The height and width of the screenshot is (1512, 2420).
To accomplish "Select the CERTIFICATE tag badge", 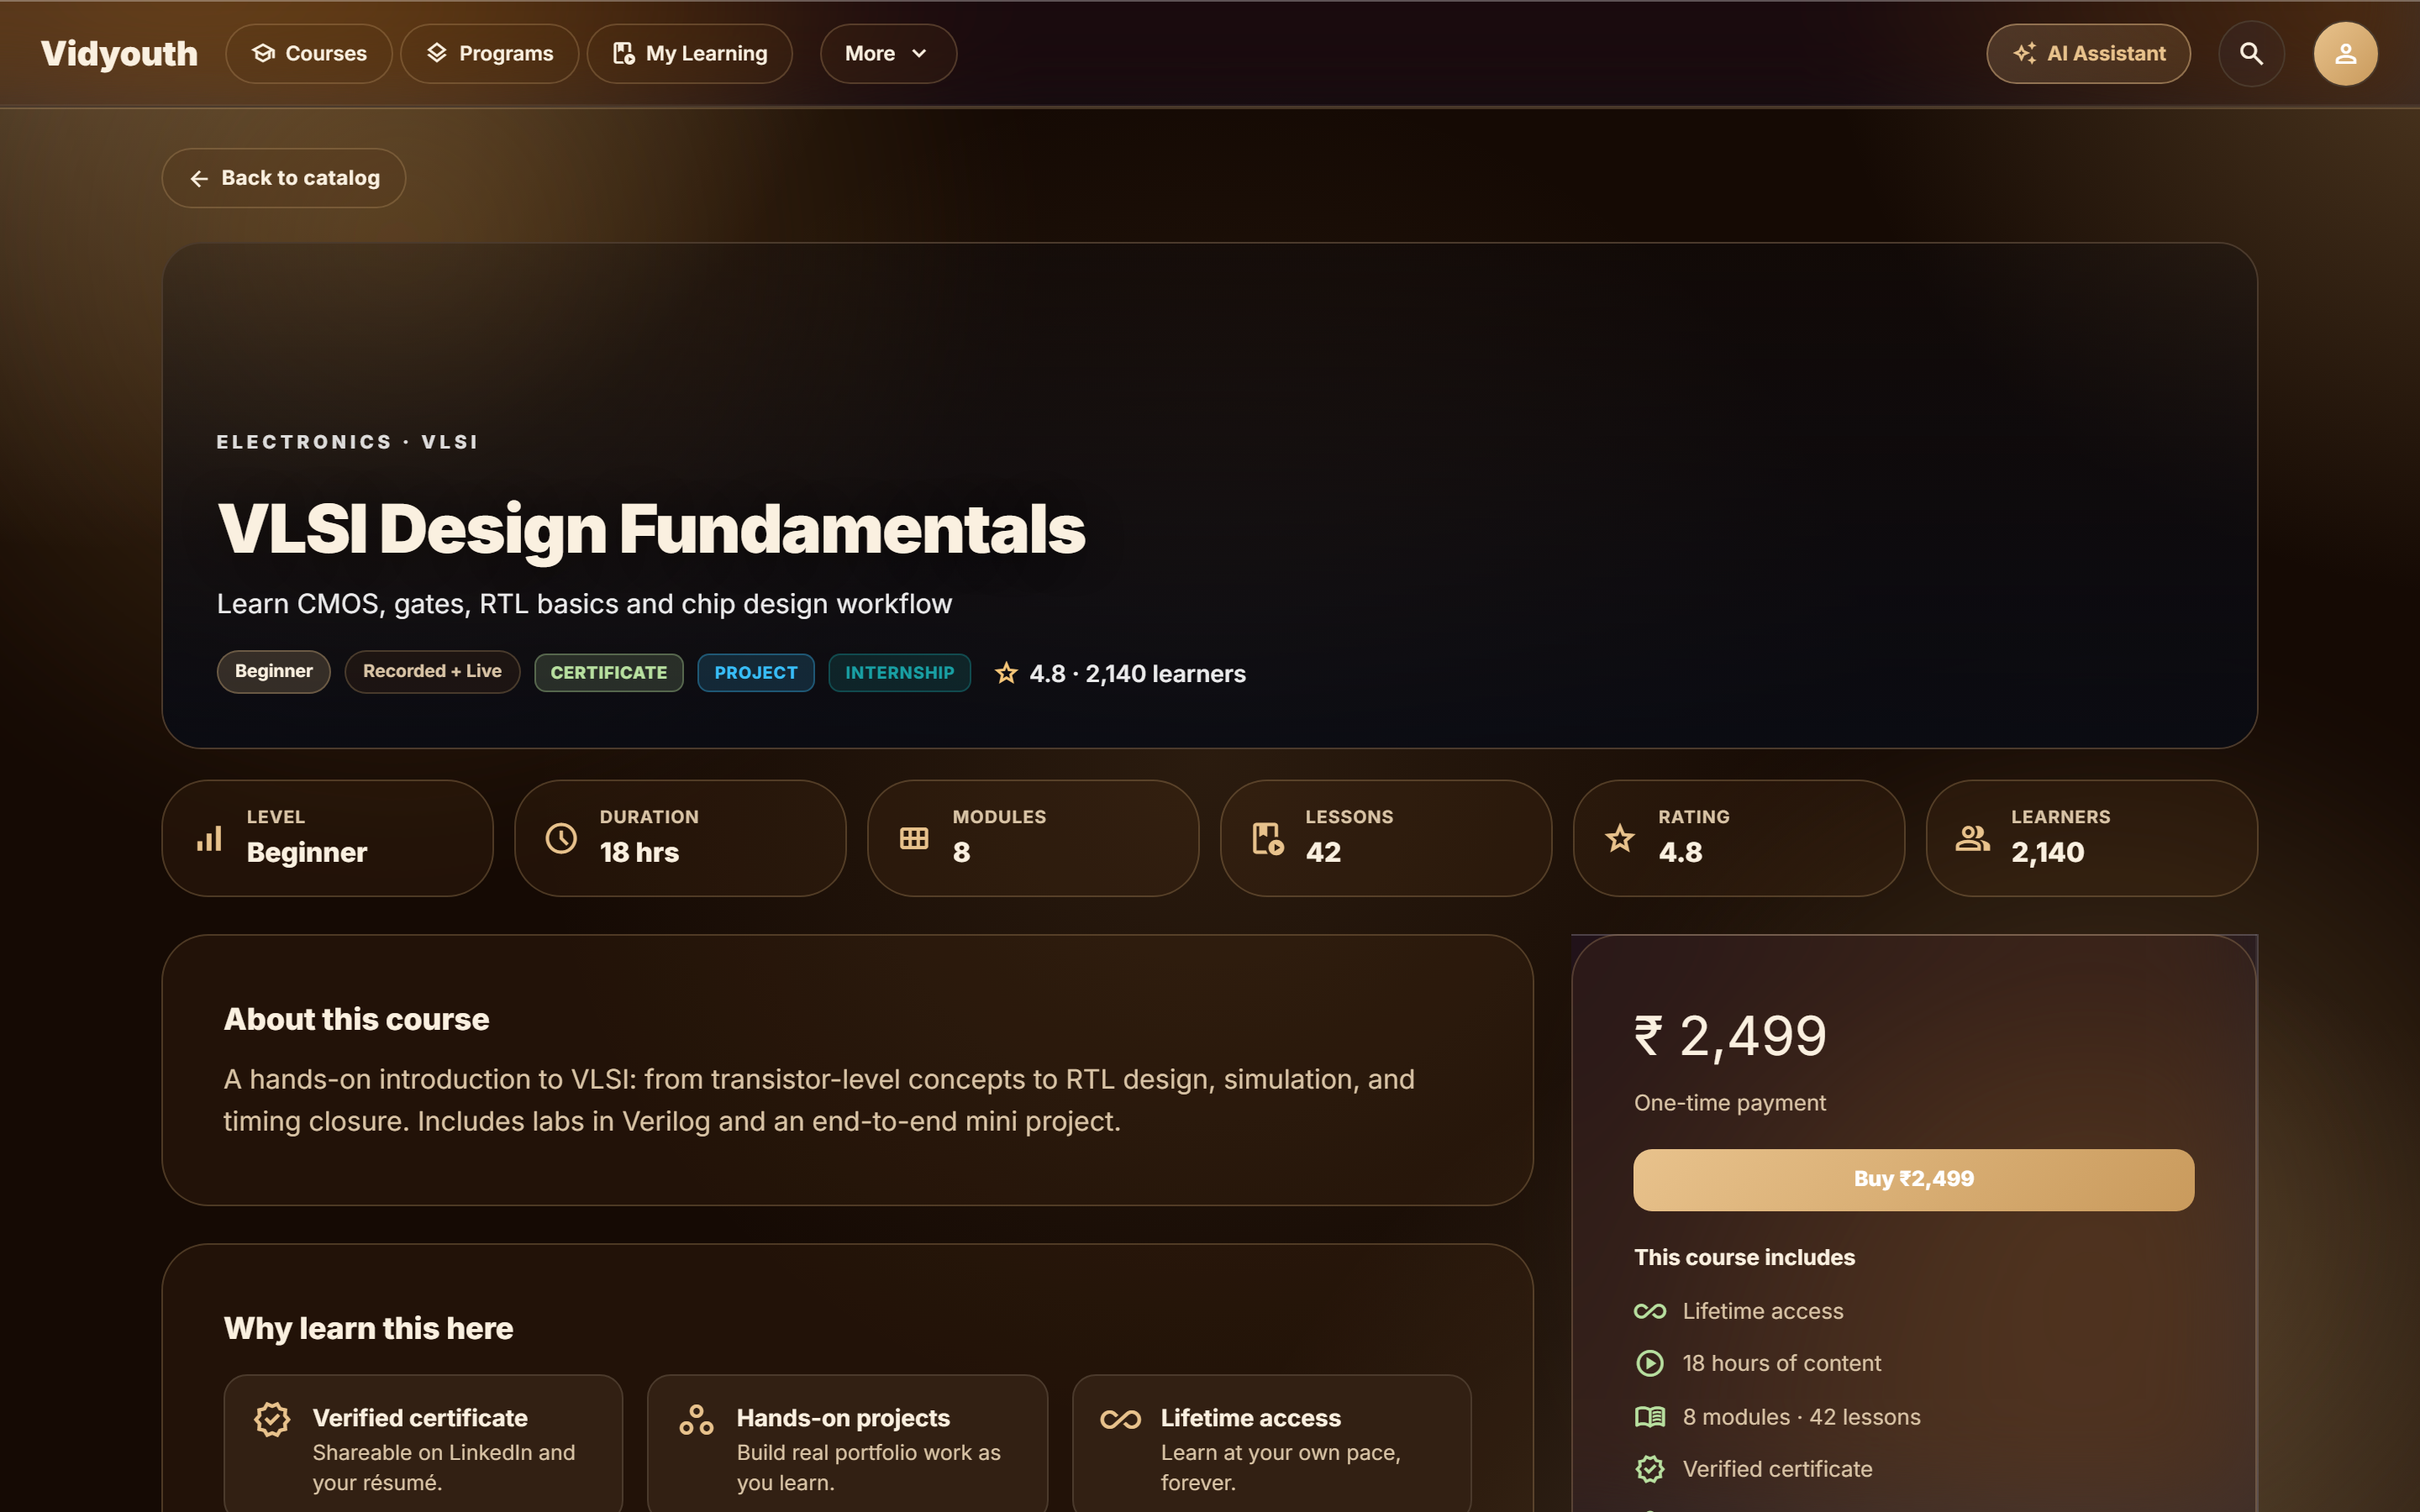I will [609, 673].
